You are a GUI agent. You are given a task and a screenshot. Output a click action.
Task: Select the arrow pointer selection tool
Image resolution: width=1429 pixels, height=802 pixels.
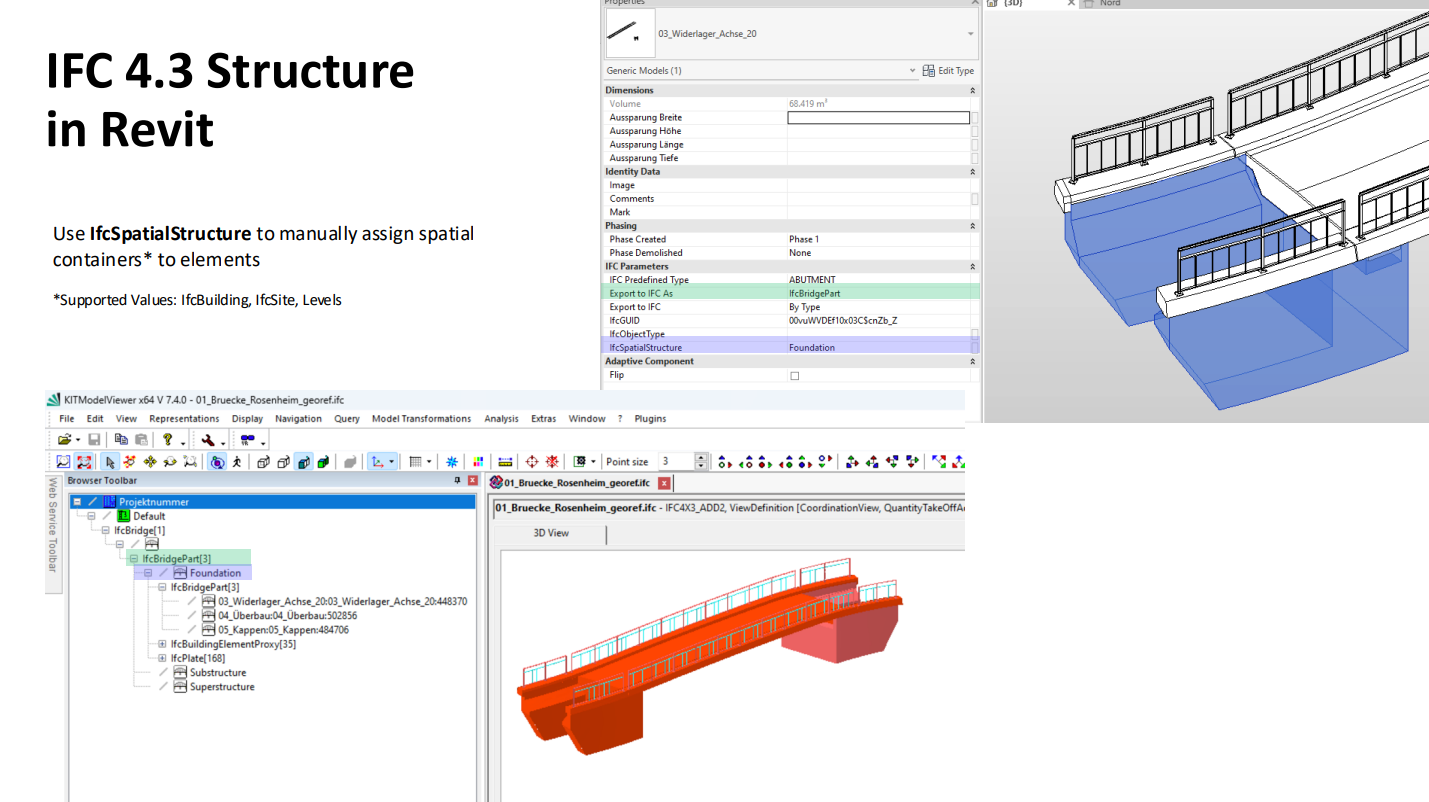point(110,462)
